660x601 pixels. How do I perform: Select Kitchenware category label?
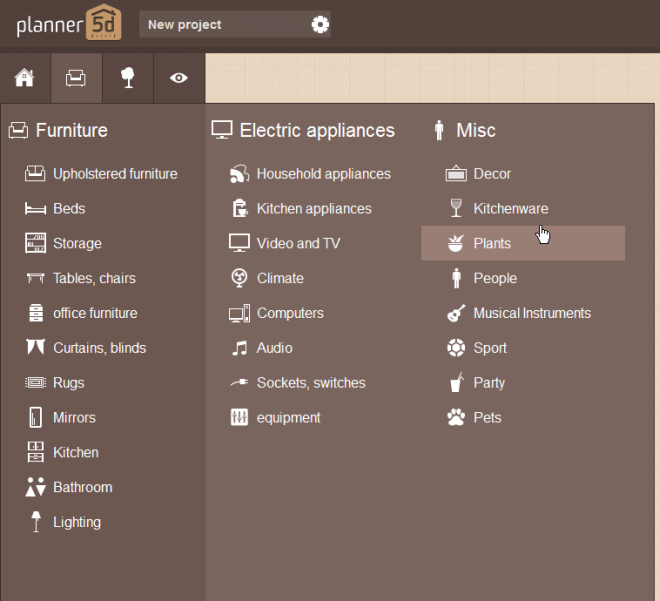511,208
